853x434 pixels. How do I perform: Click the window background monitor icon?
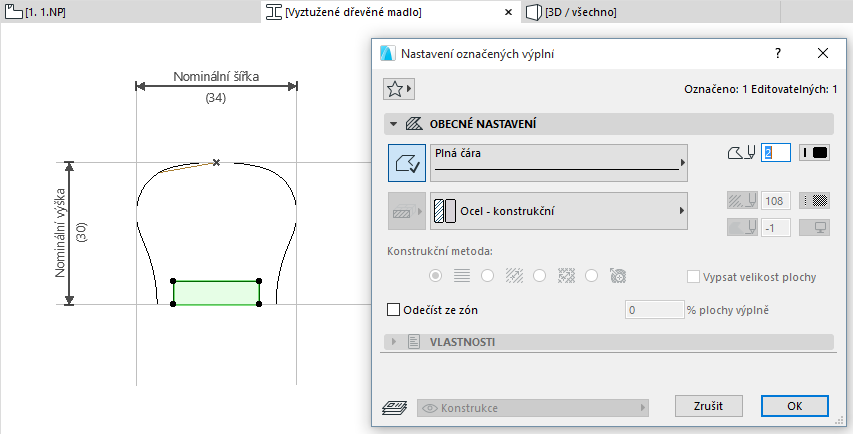[814, 227]
